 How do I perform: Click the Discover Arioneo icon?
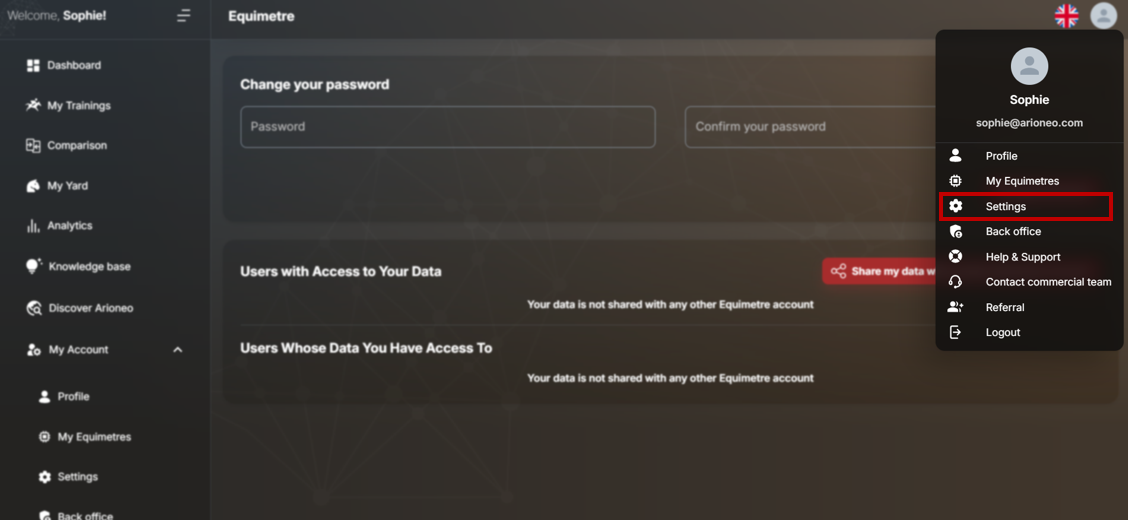pyautogui.click(x=34, y=308)
